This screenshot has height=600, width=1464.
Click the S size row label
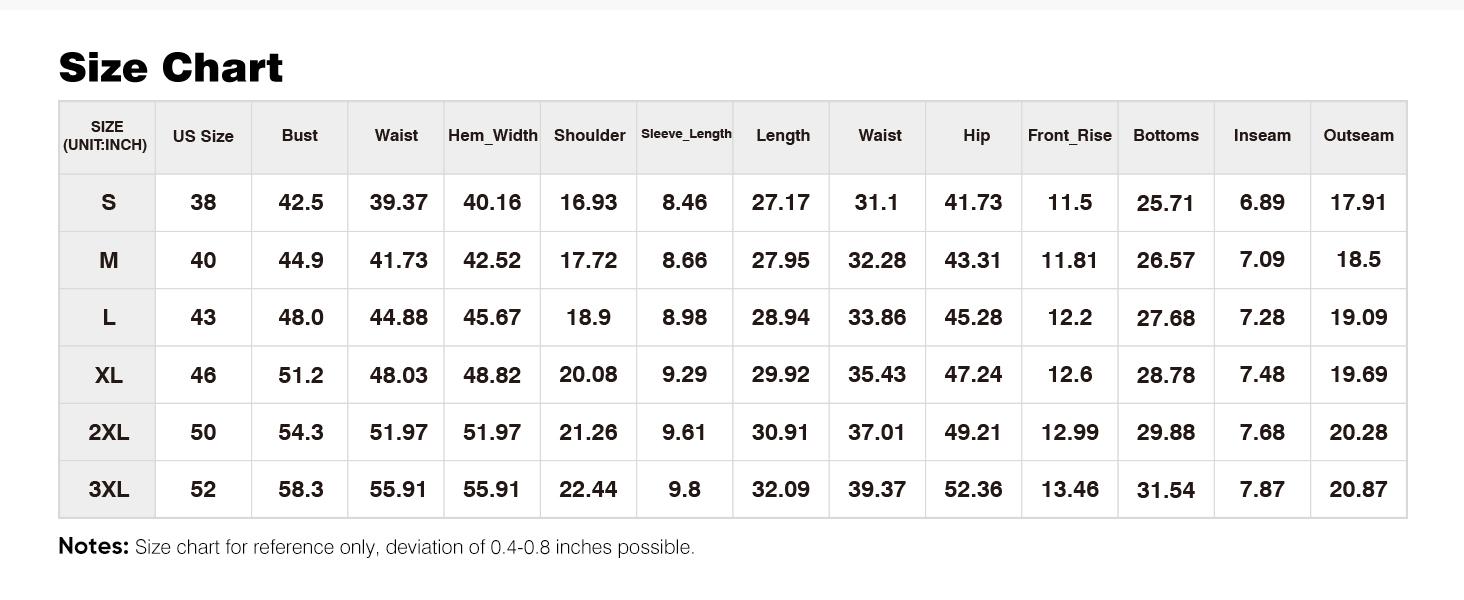pos(108,202)
